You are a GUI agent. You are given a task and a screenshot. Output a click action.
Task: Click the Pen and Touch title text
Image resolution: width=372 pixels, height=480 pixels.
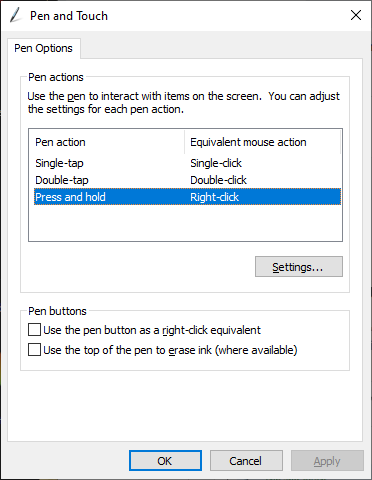pos(69,16)
